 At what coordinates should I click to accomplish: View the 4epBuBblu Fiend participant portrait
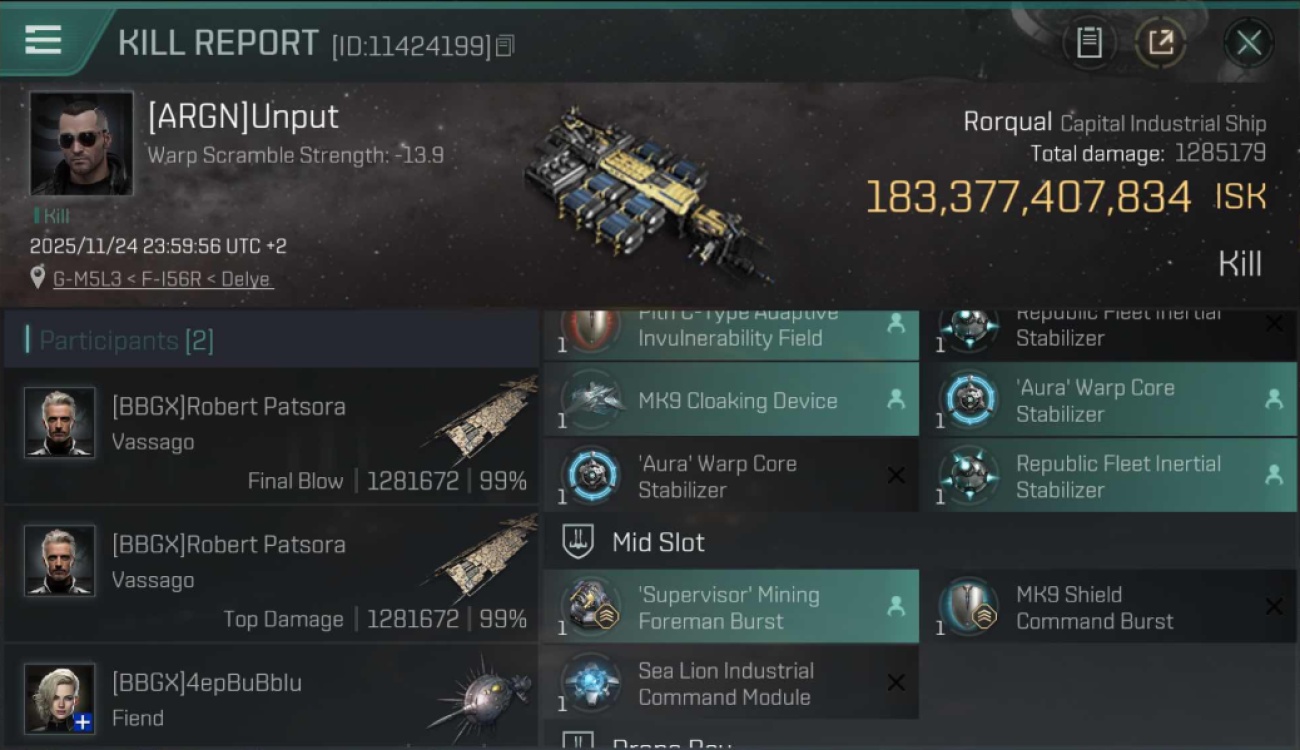click(x=60, y=698)
